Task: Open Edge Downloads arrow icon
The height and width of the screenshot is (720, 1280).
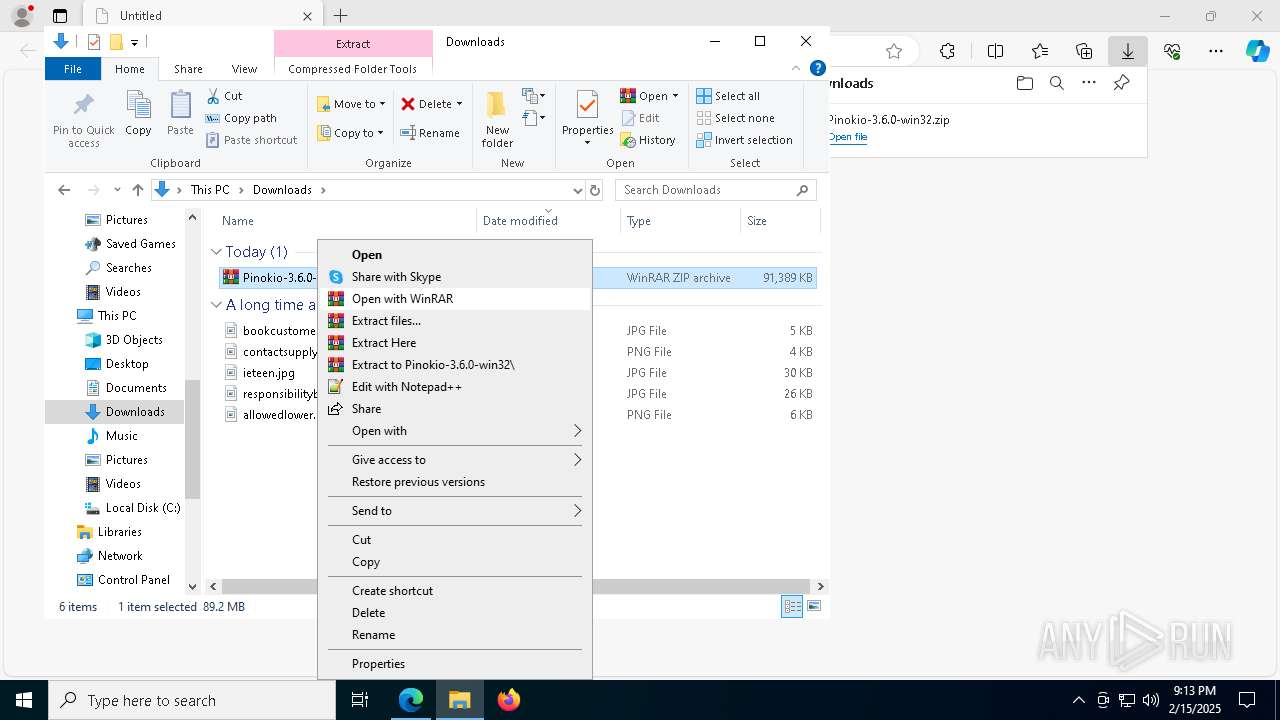Action: click(x=1127, y=51)
